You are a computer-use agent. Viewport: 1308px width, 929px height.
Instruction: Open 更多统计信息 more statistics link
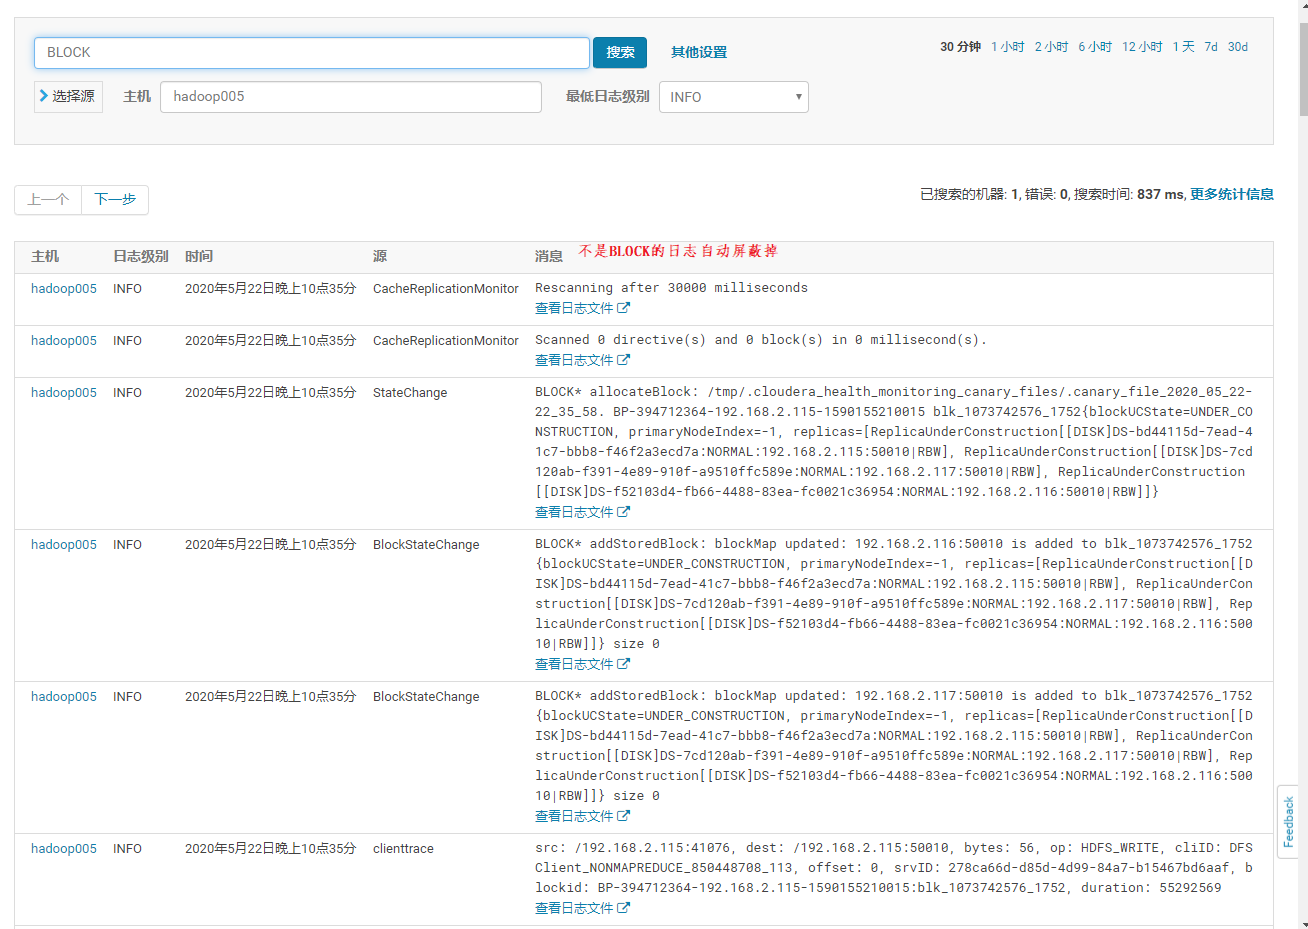pos(1232,194)
